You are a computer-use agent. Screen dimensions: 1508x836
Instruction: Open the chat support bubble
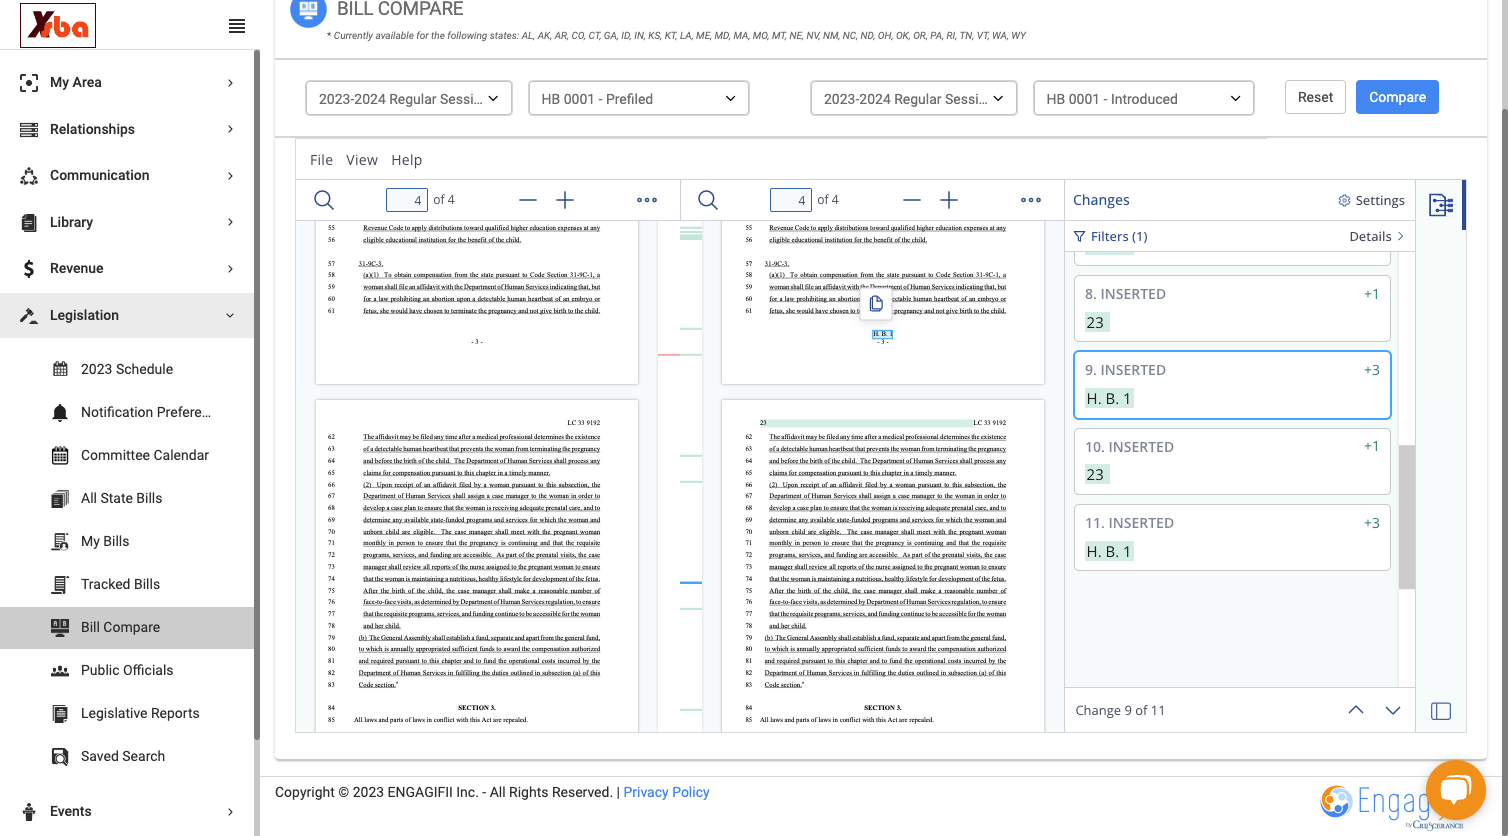point(1455,790)
